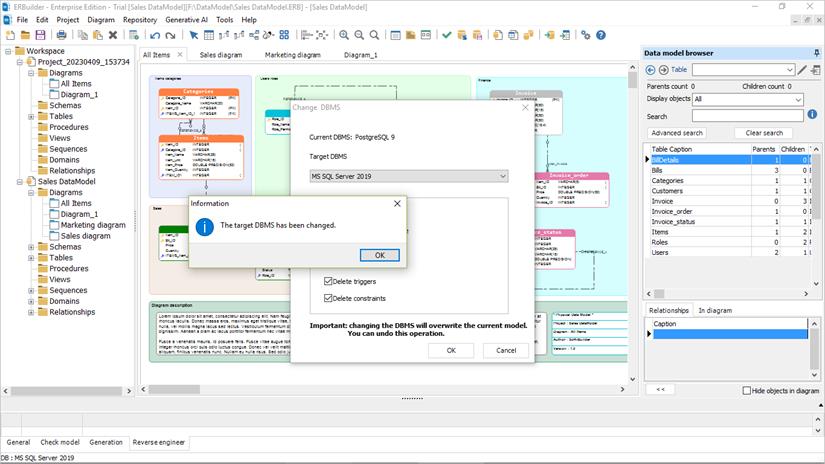Click the Open folder icon in toolbar
The width and height of the screenshot is (825, 464).
point(25,35)
